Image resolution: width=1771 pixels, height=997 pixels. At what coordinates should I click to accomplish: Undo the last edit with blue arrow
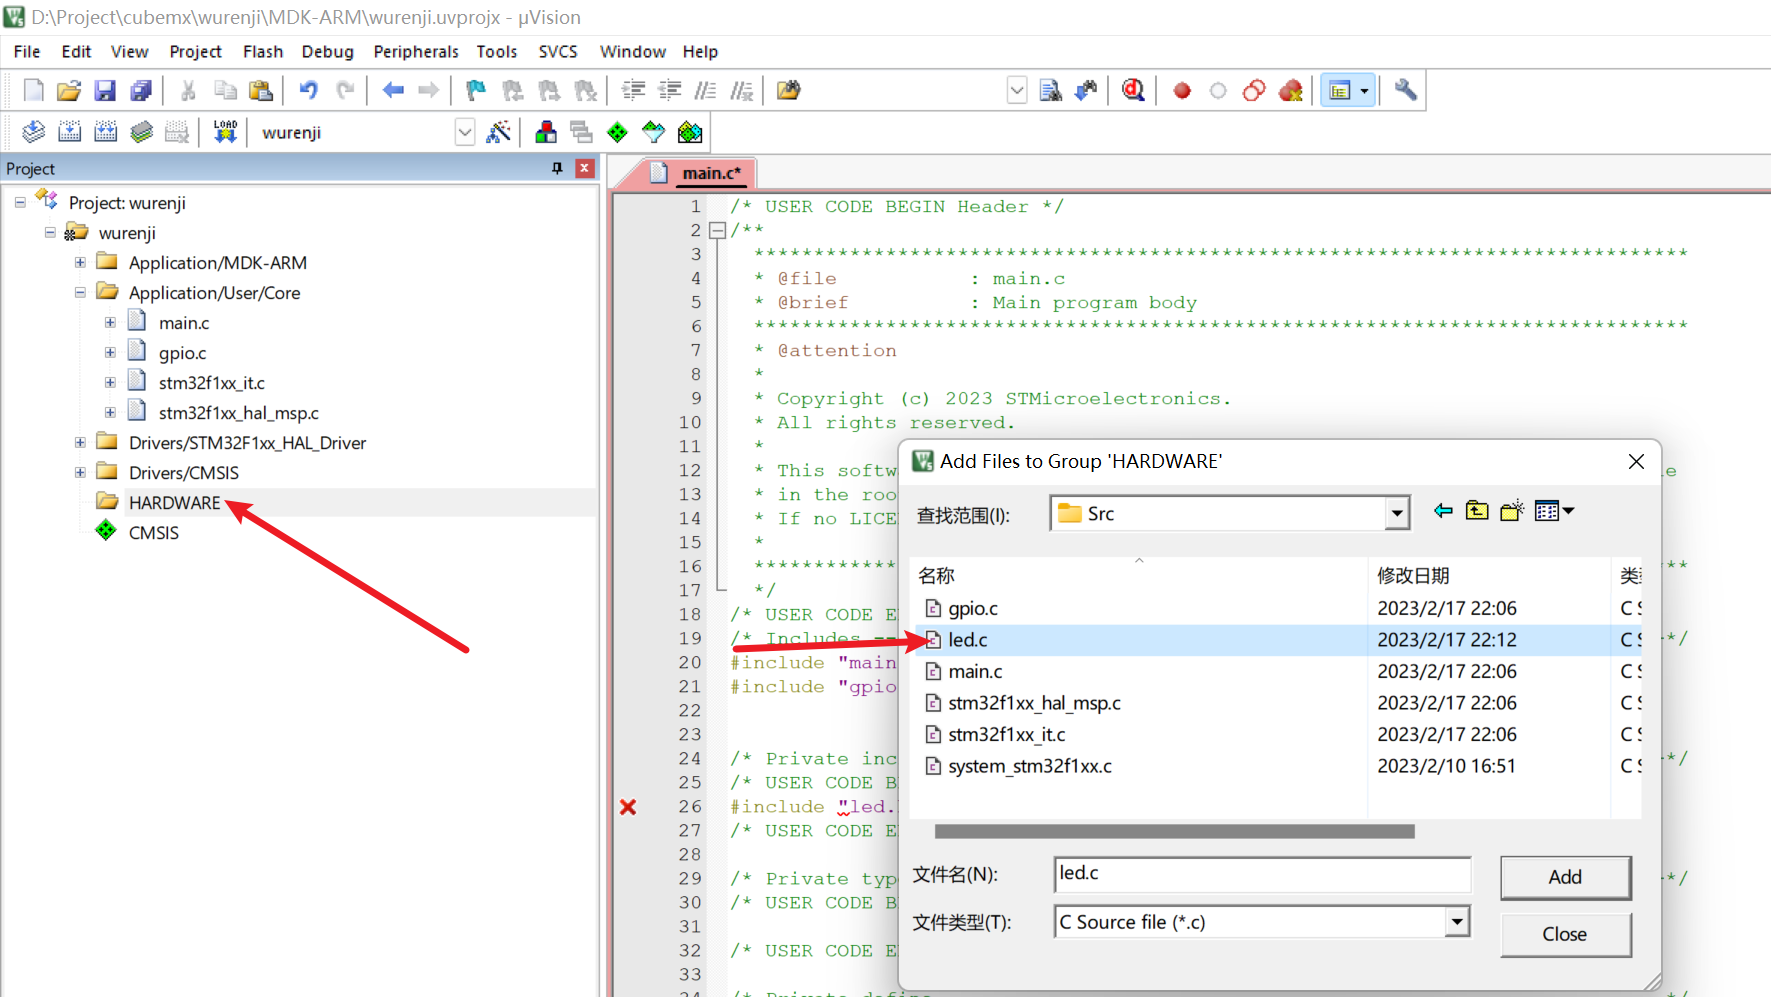(x=309, y=90)
